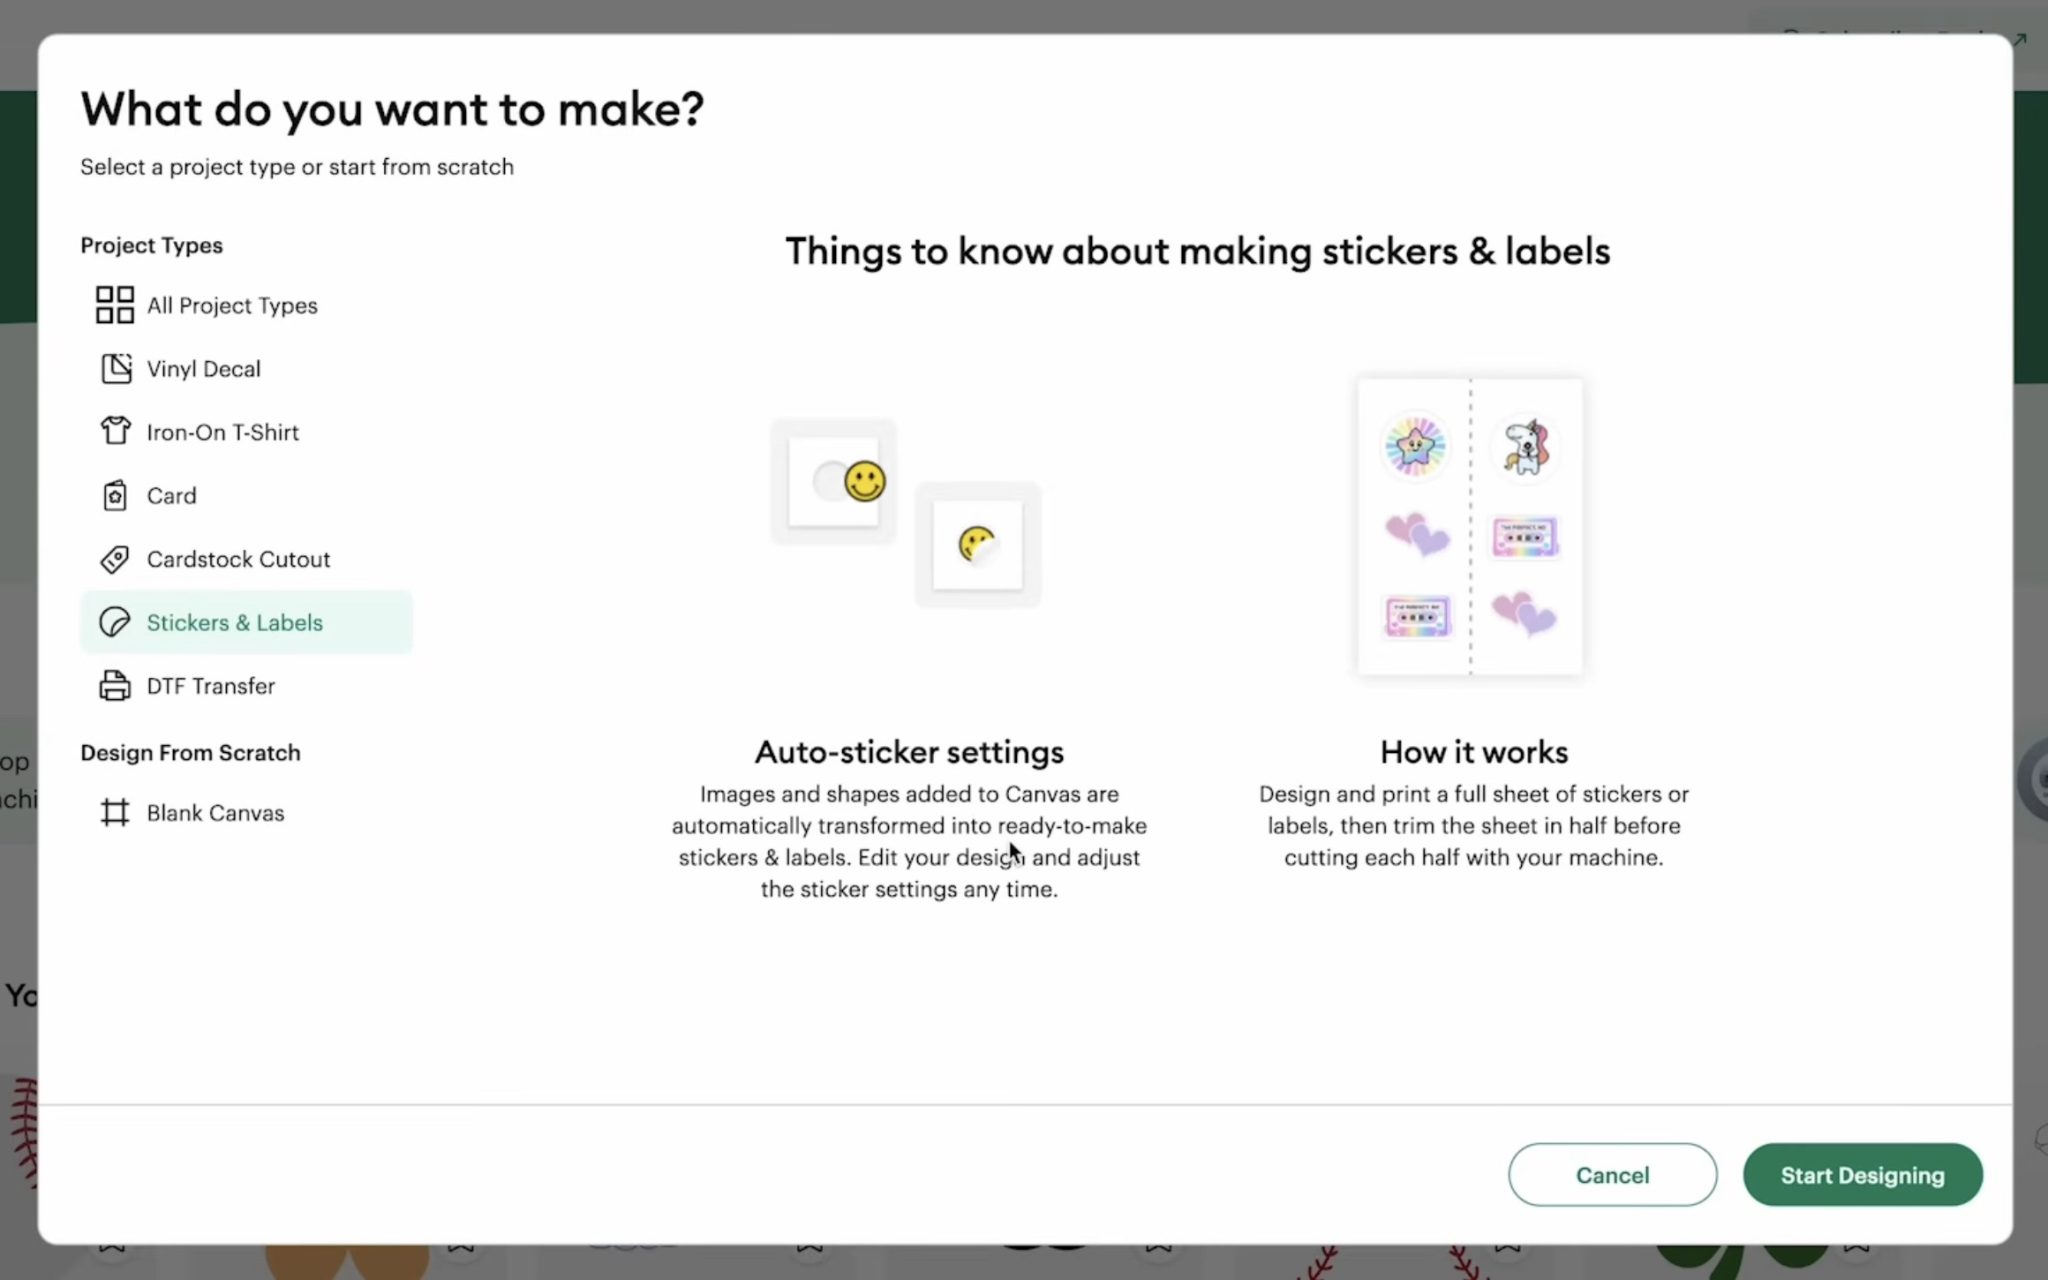2048x1280 pixels.
Task: Open the external link arrow near top right
Action: (2023, 42)
